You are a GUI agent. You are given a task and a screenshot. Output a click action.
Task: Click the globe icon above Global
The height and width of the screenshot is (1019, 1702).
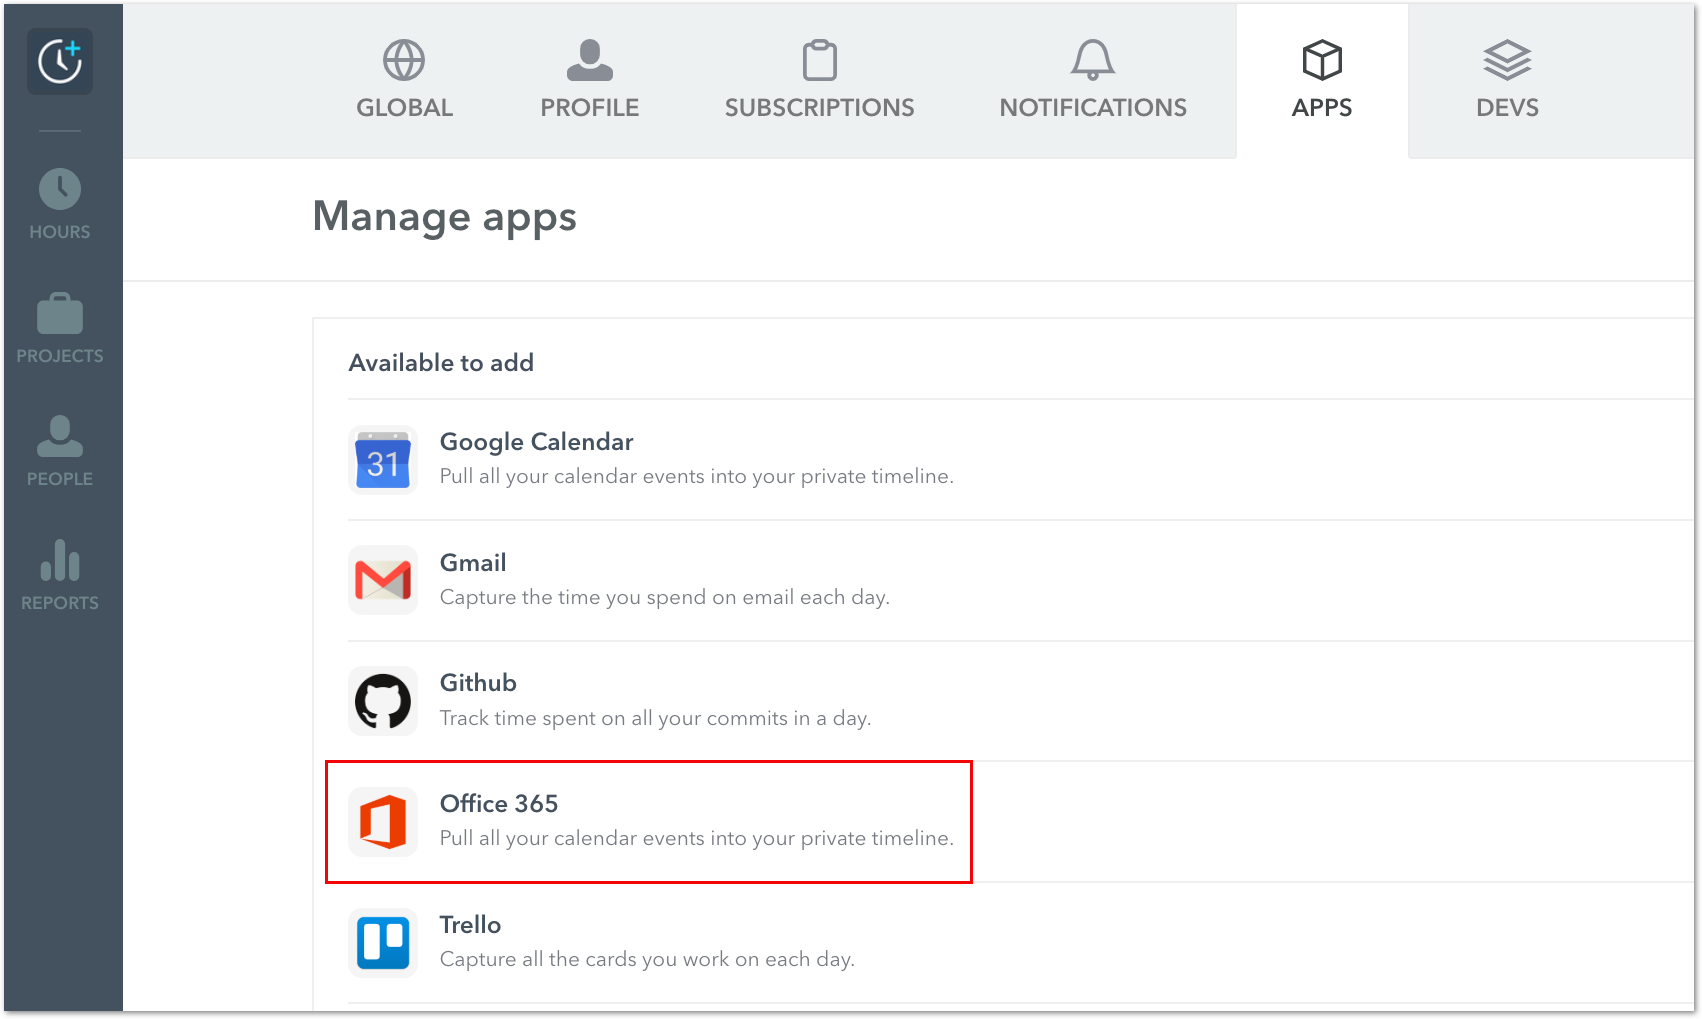pos(404,60)
